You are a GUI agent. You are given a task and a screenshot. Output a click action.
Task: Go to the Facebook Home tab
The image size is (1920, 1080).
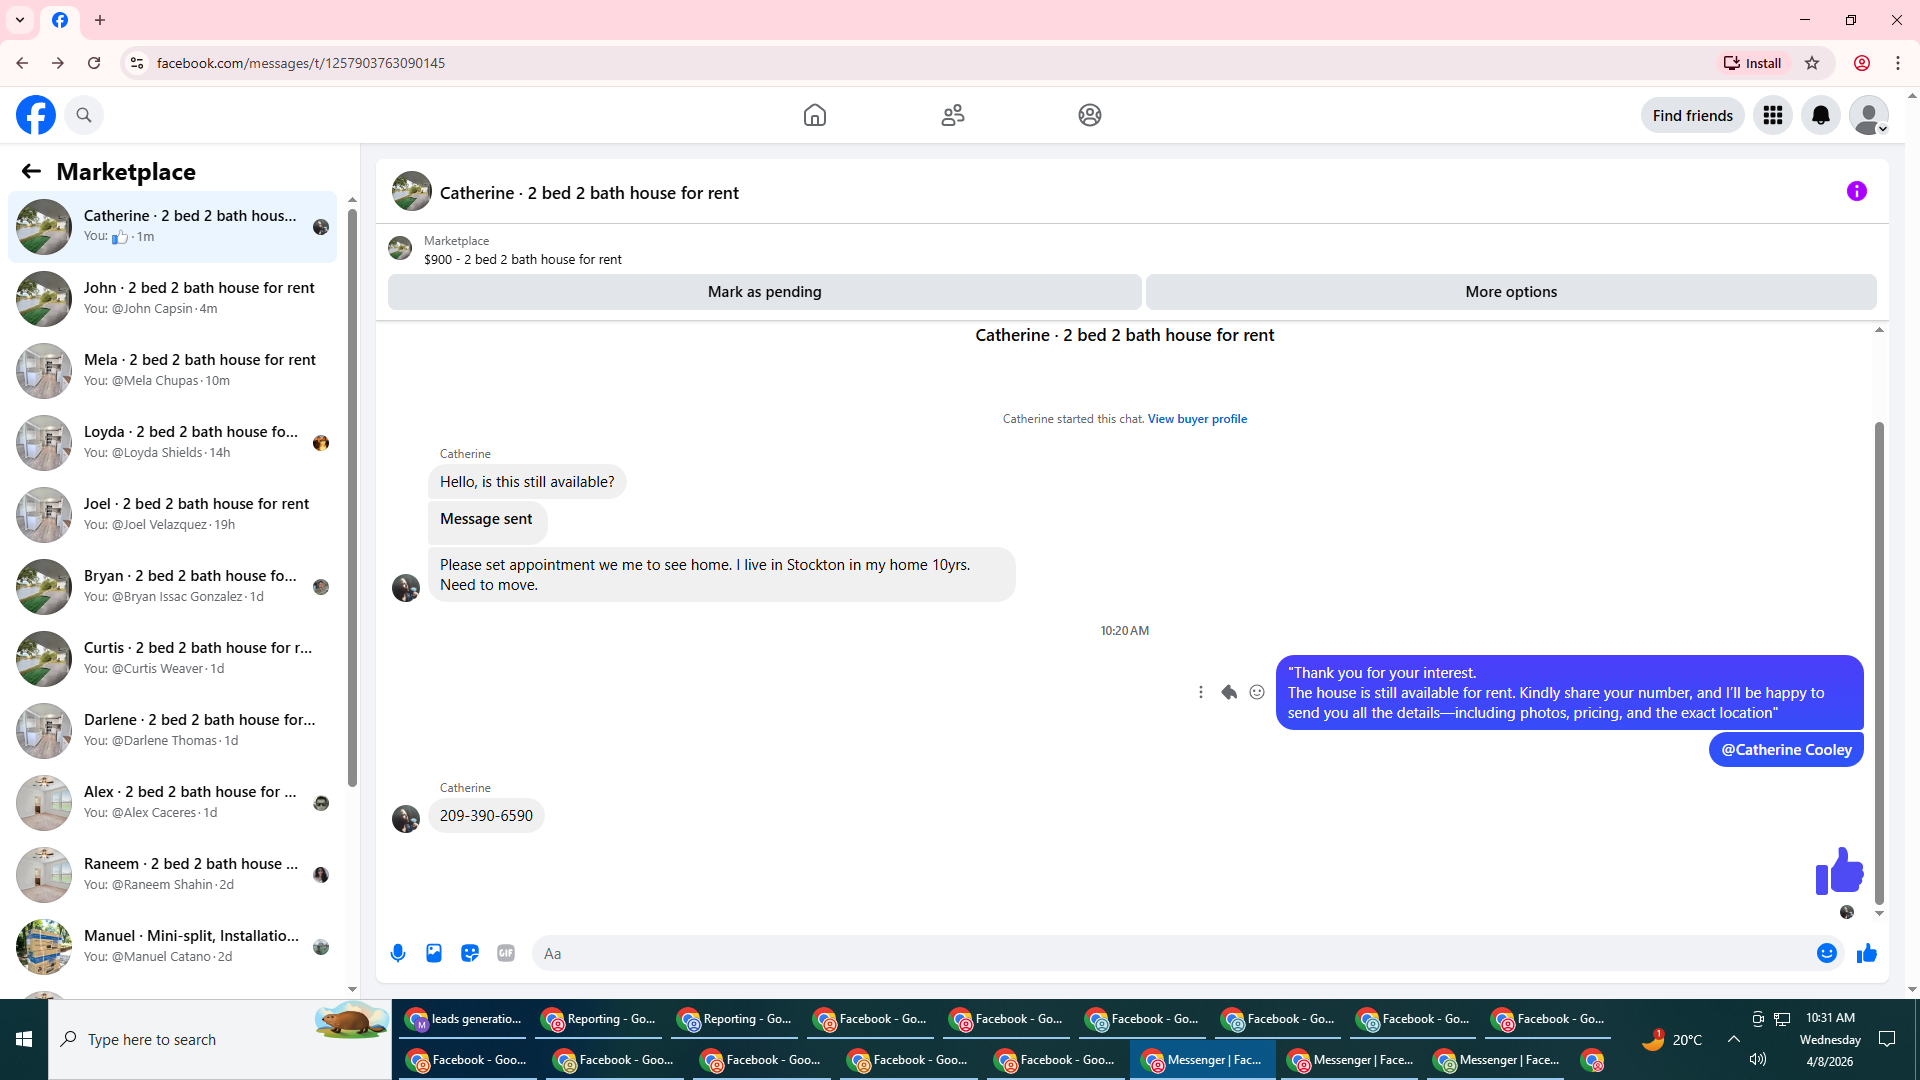[x=814, y=115]
